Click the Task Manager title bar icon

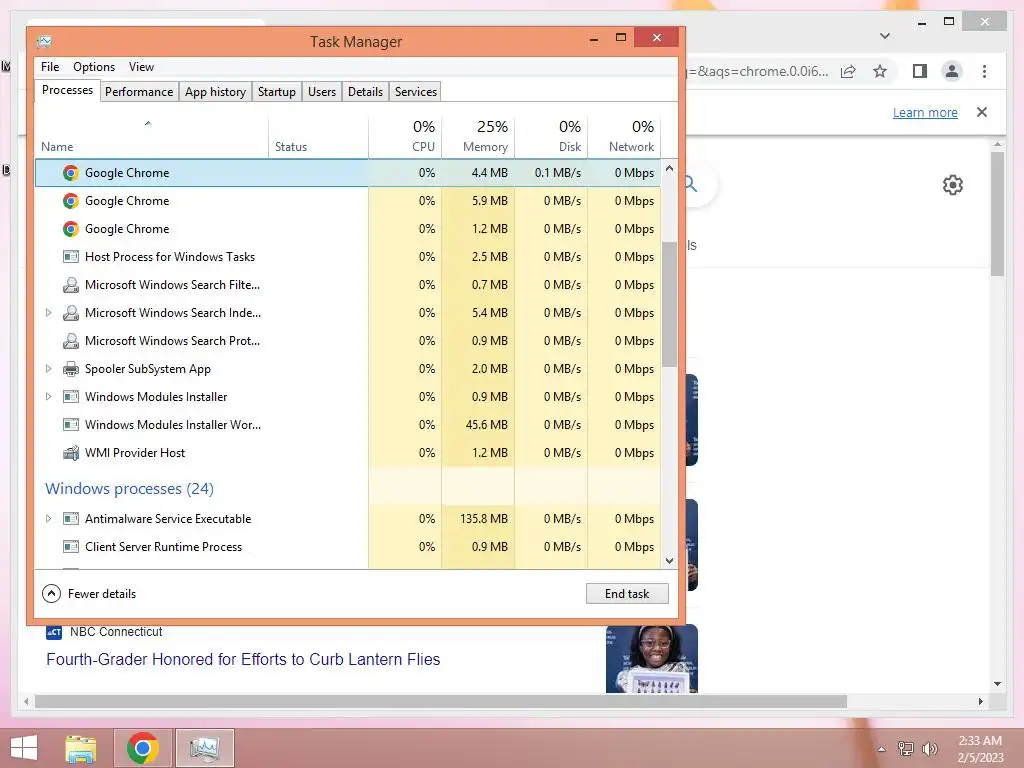pyautogui.click(x=44, y=42)
